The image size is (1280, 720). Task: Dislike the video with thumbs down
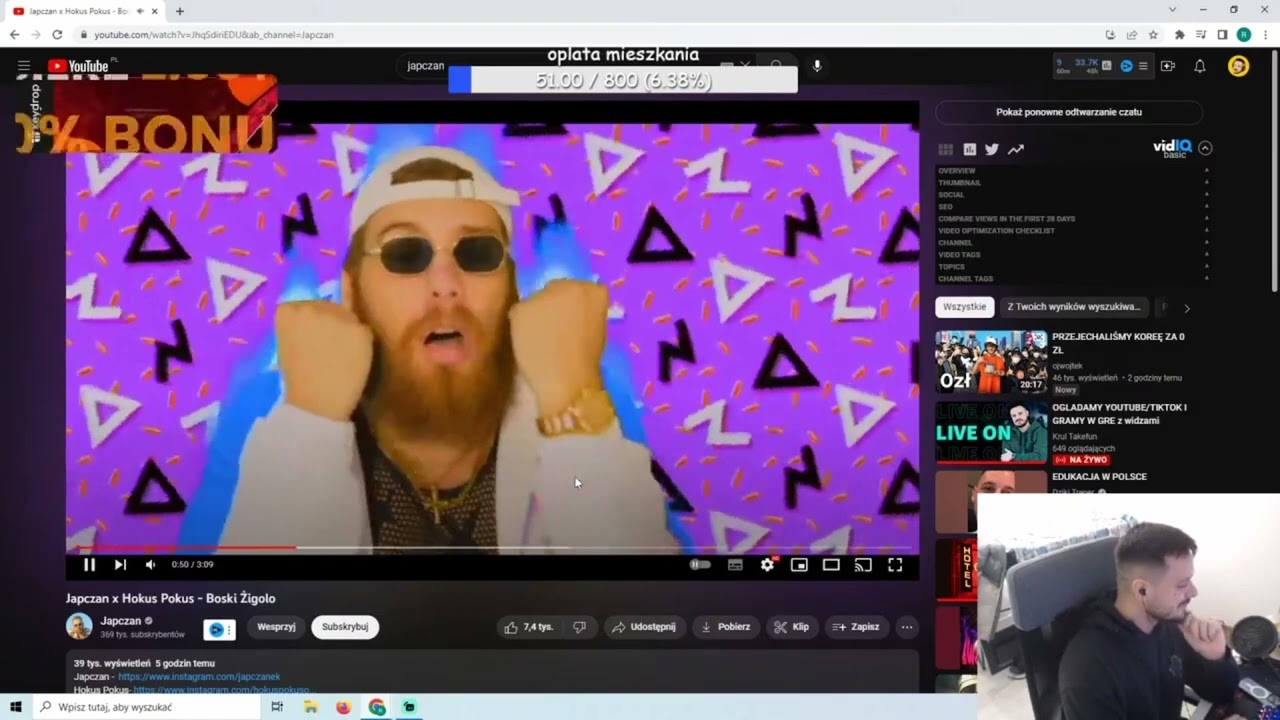pos(579,627)
